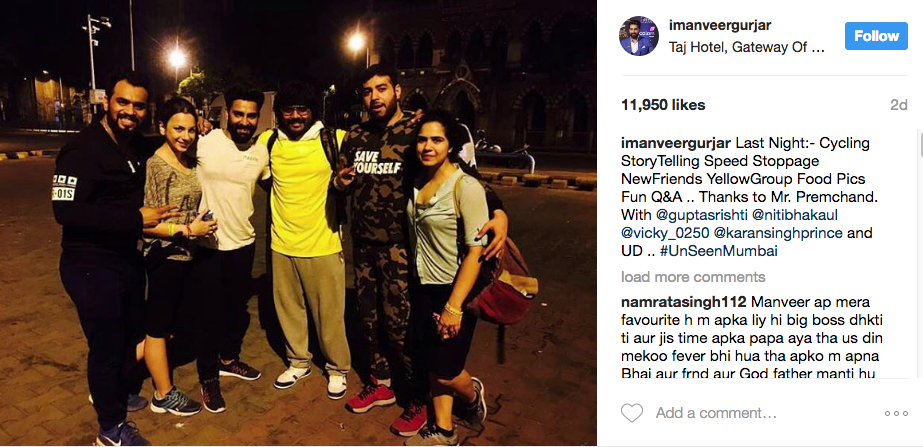Click the group photo of the post
Image resolution: width=923 pixels, height=447 pixels.
pos(298,223)
